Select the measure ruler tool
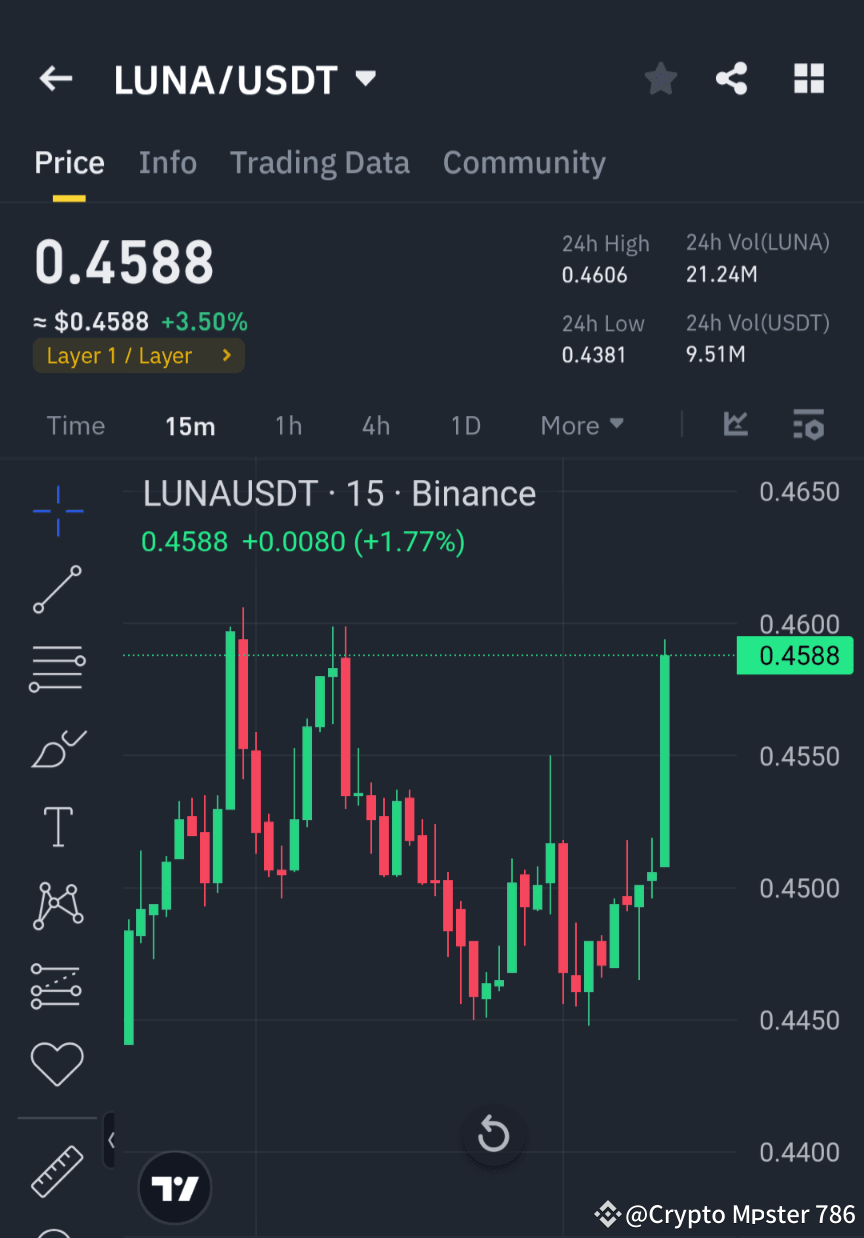 coord(57,1170)
